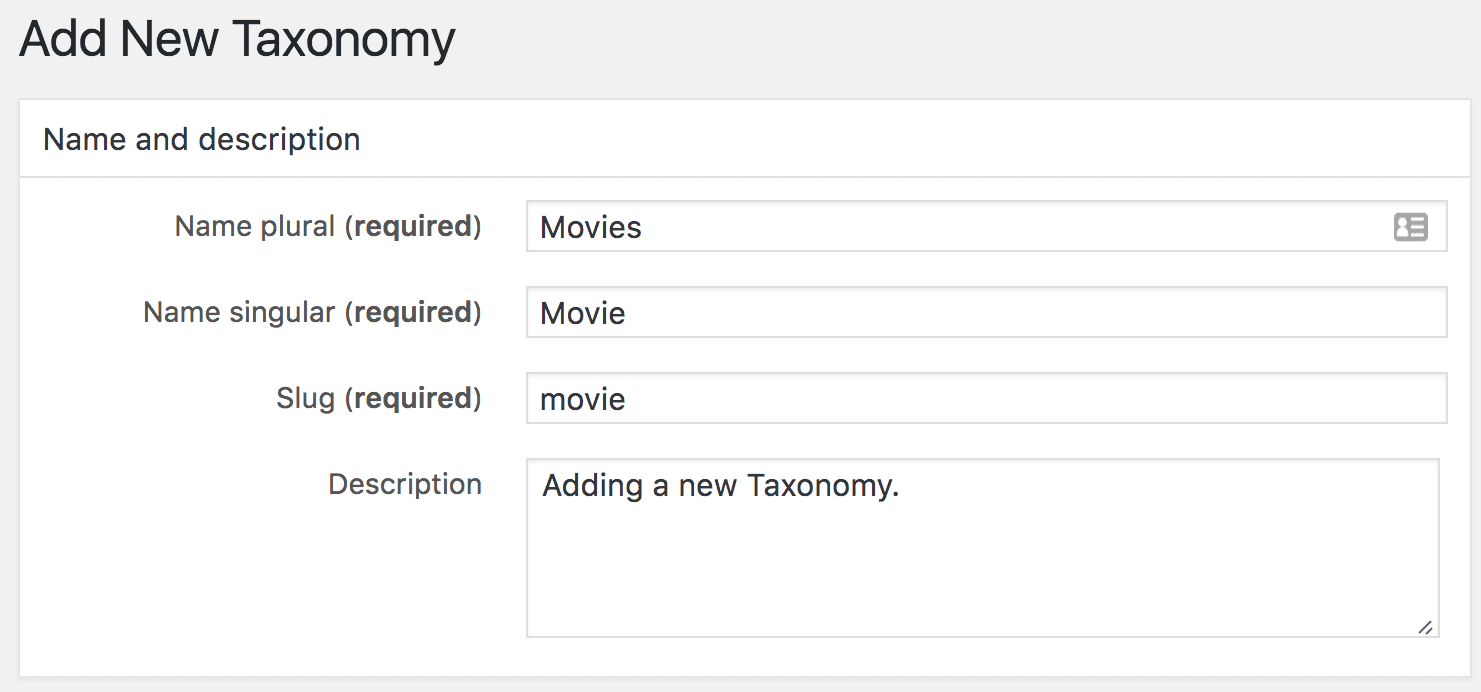Click the textarea resize handle icon
The image size is (1481, 692).
pos(1426,627)
